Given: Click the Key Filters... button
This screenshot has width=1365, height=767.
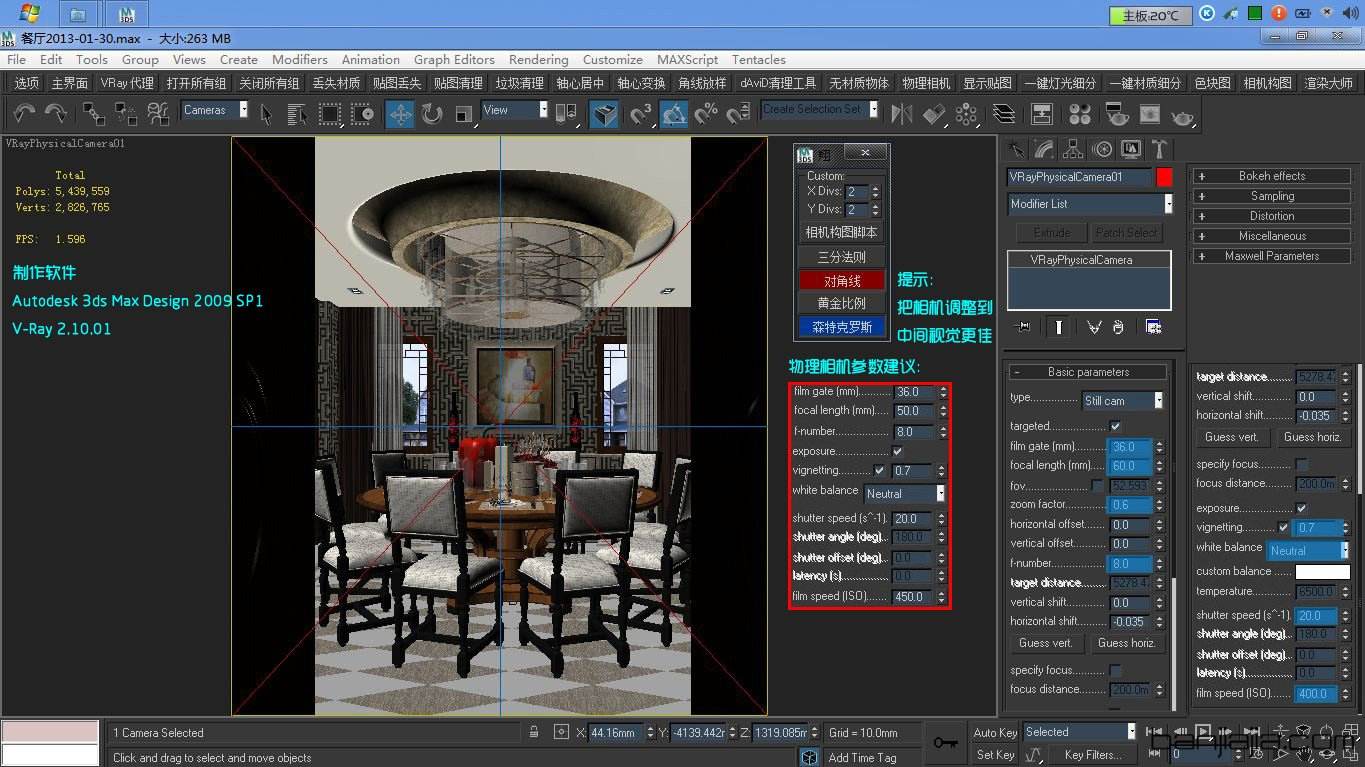Looking at the screenshot, I should pos(1092,755).
